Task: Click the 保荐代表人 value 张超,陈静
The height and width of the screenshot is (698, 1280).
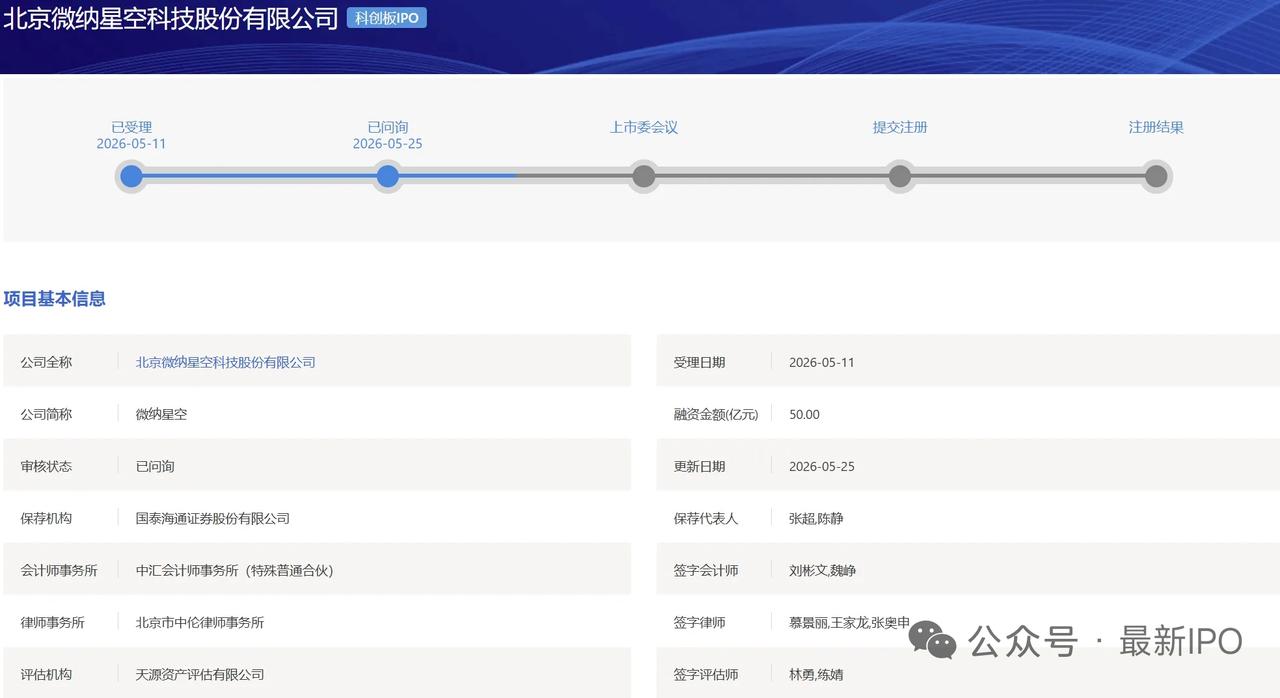Action: 816,518
